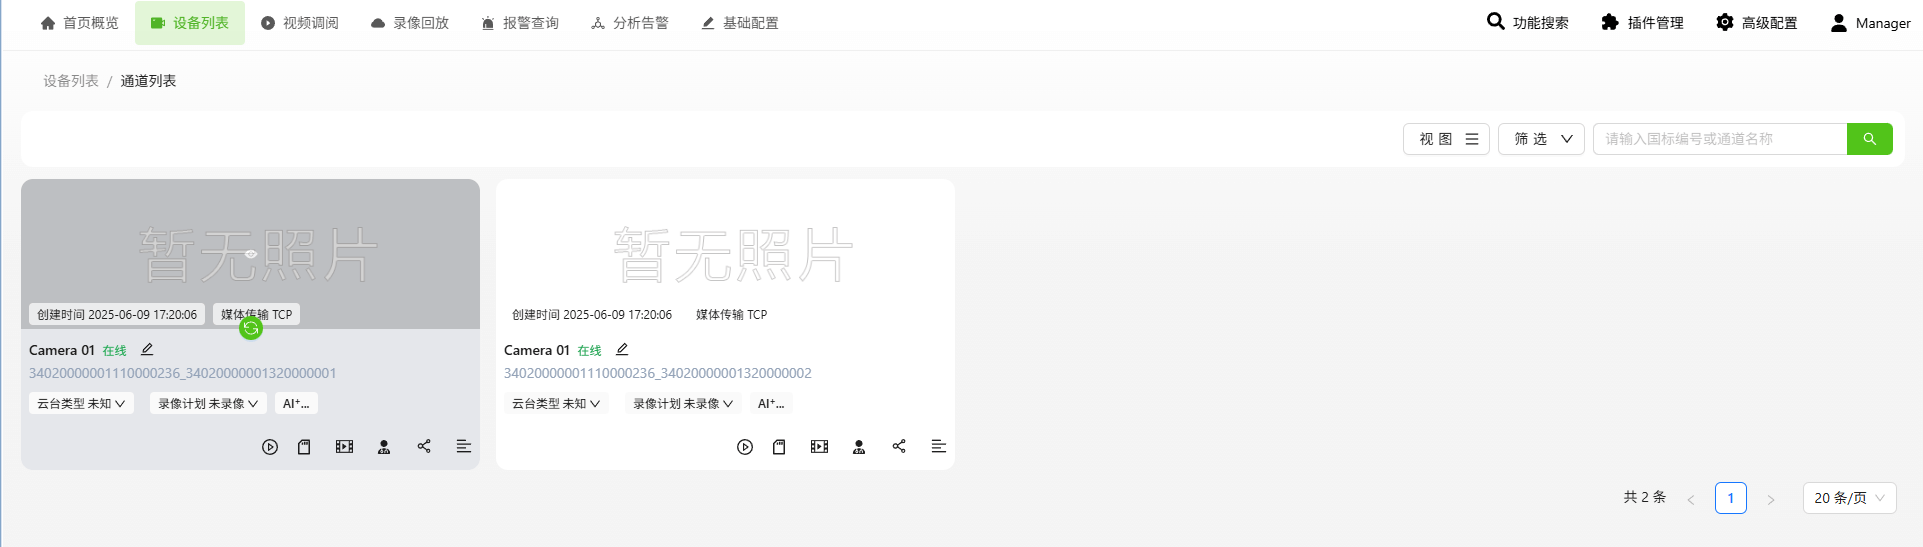
Task: Open the 高级配置 advanced settings
Action: [x=1756, y=23]
